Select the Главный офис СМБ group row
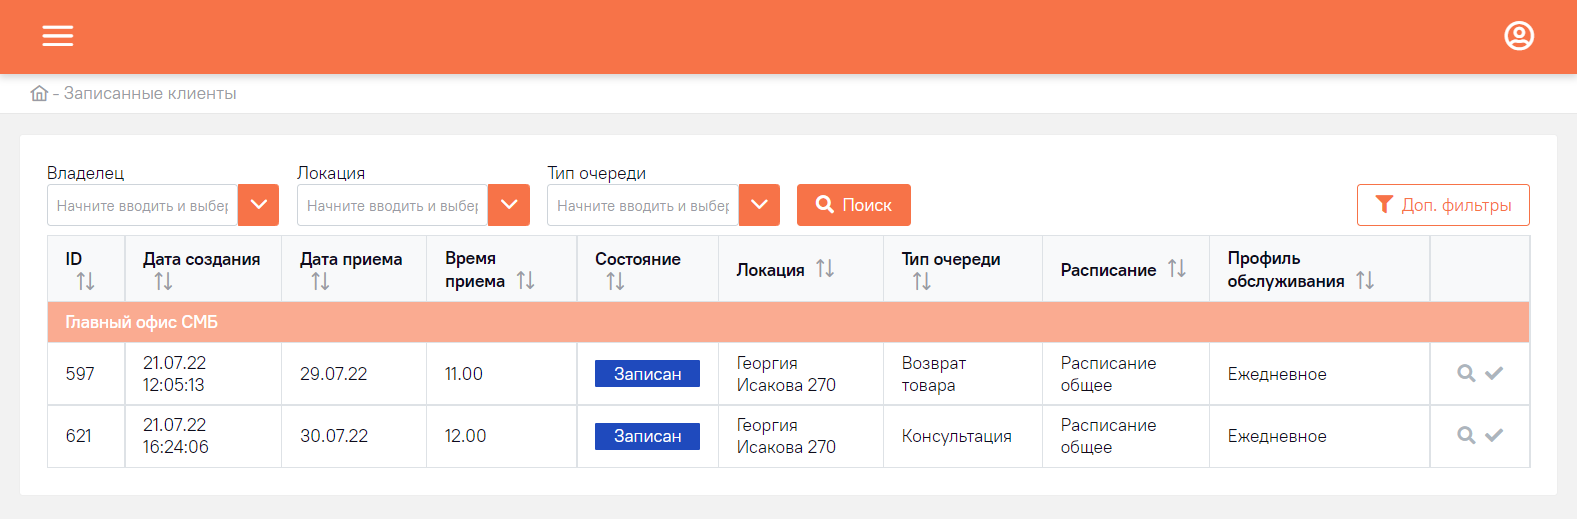1577x519 pixels. click(x=788, y=322)
